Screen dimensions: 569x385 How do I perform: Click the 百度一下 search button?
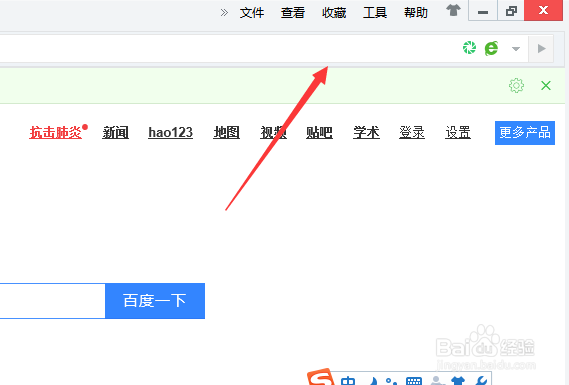click(155, 301)
